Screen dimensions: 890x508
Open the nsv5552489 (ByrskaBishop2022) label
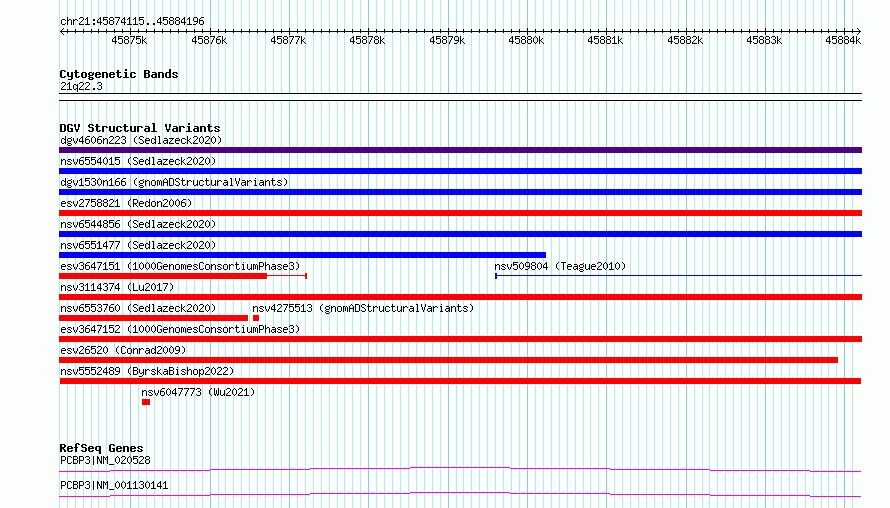[147, 371]
